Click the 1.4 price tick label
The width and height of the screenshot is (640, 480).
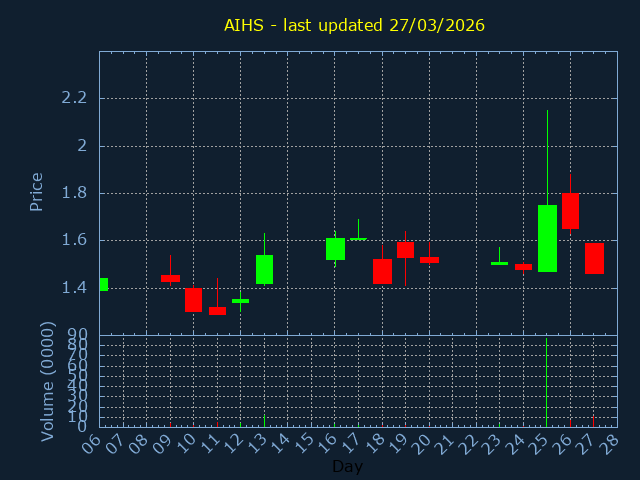75,288
